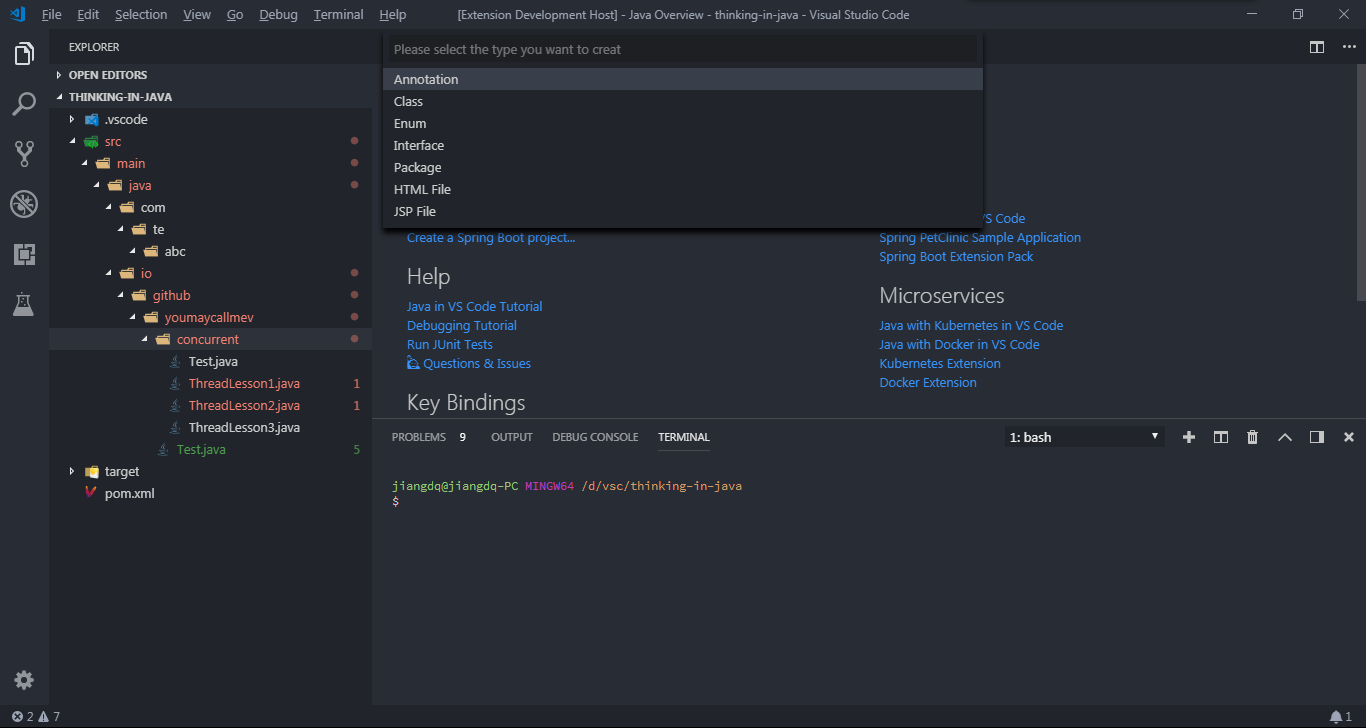Choose Annotation from the type list
Viewport: 1366px width, 728px height.
click(683, 79)
